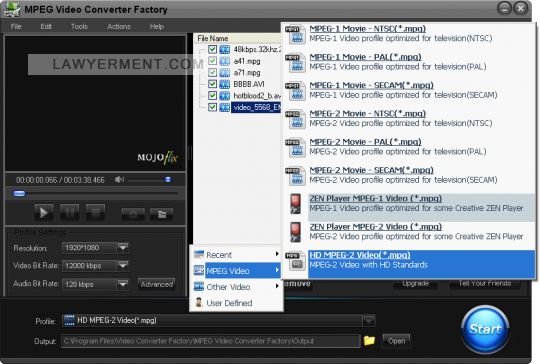Click the File Name column header
This screenshot has height=364, width=540.
click(238, 38)
